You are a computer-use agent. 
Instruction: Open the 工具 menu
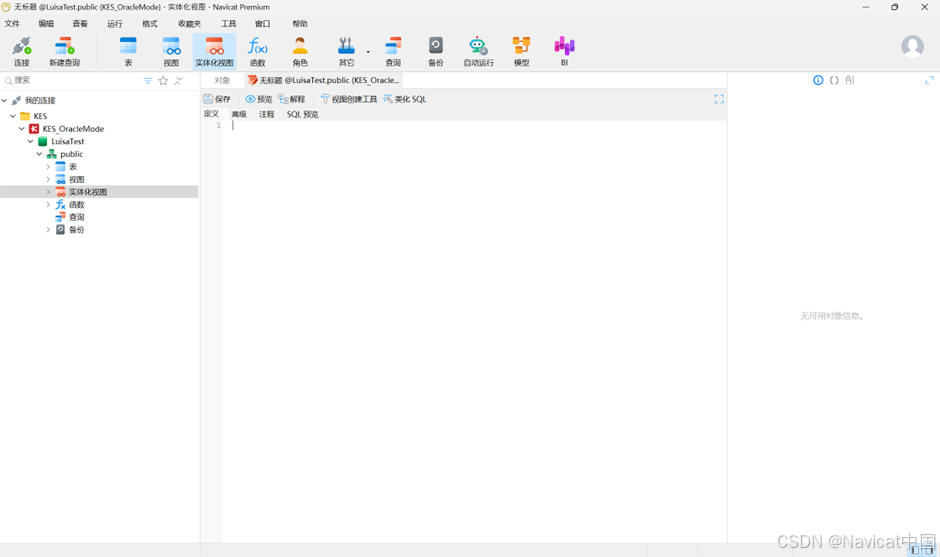pyautogui.click(x=228, y=23)
